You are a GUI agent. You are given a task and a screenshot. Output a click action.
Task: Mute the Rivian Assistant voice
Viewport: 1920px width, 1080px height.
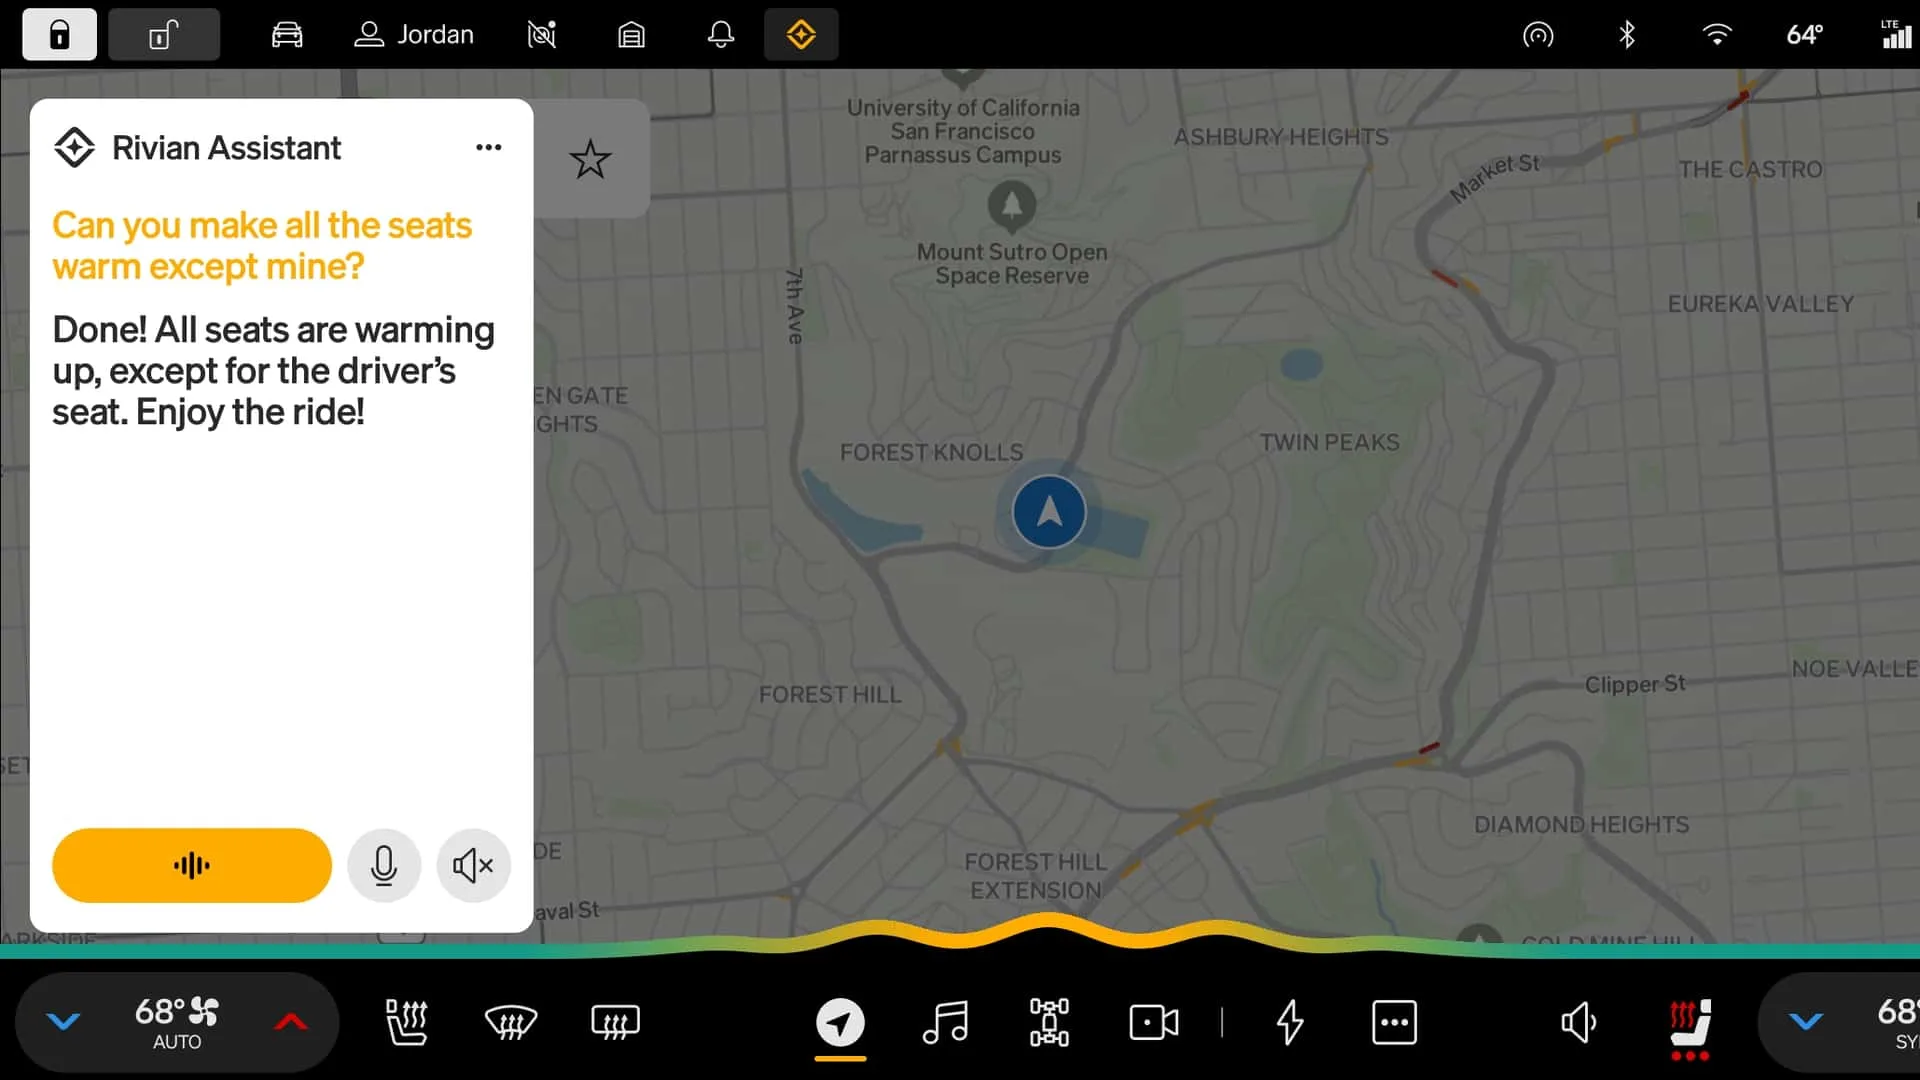tap(473, 865)
